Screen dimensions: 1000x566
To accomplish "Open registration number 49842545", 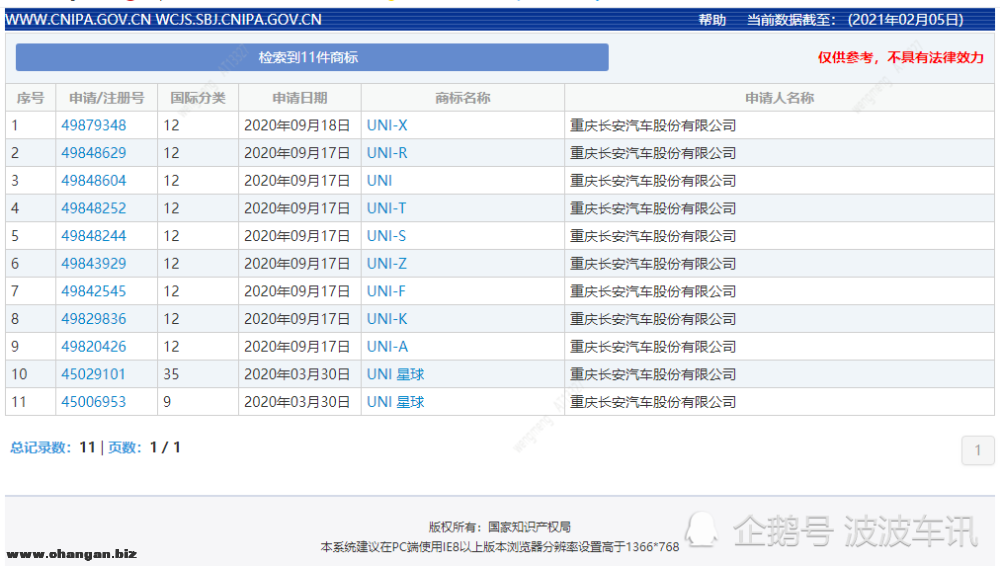I will [94, 292].
